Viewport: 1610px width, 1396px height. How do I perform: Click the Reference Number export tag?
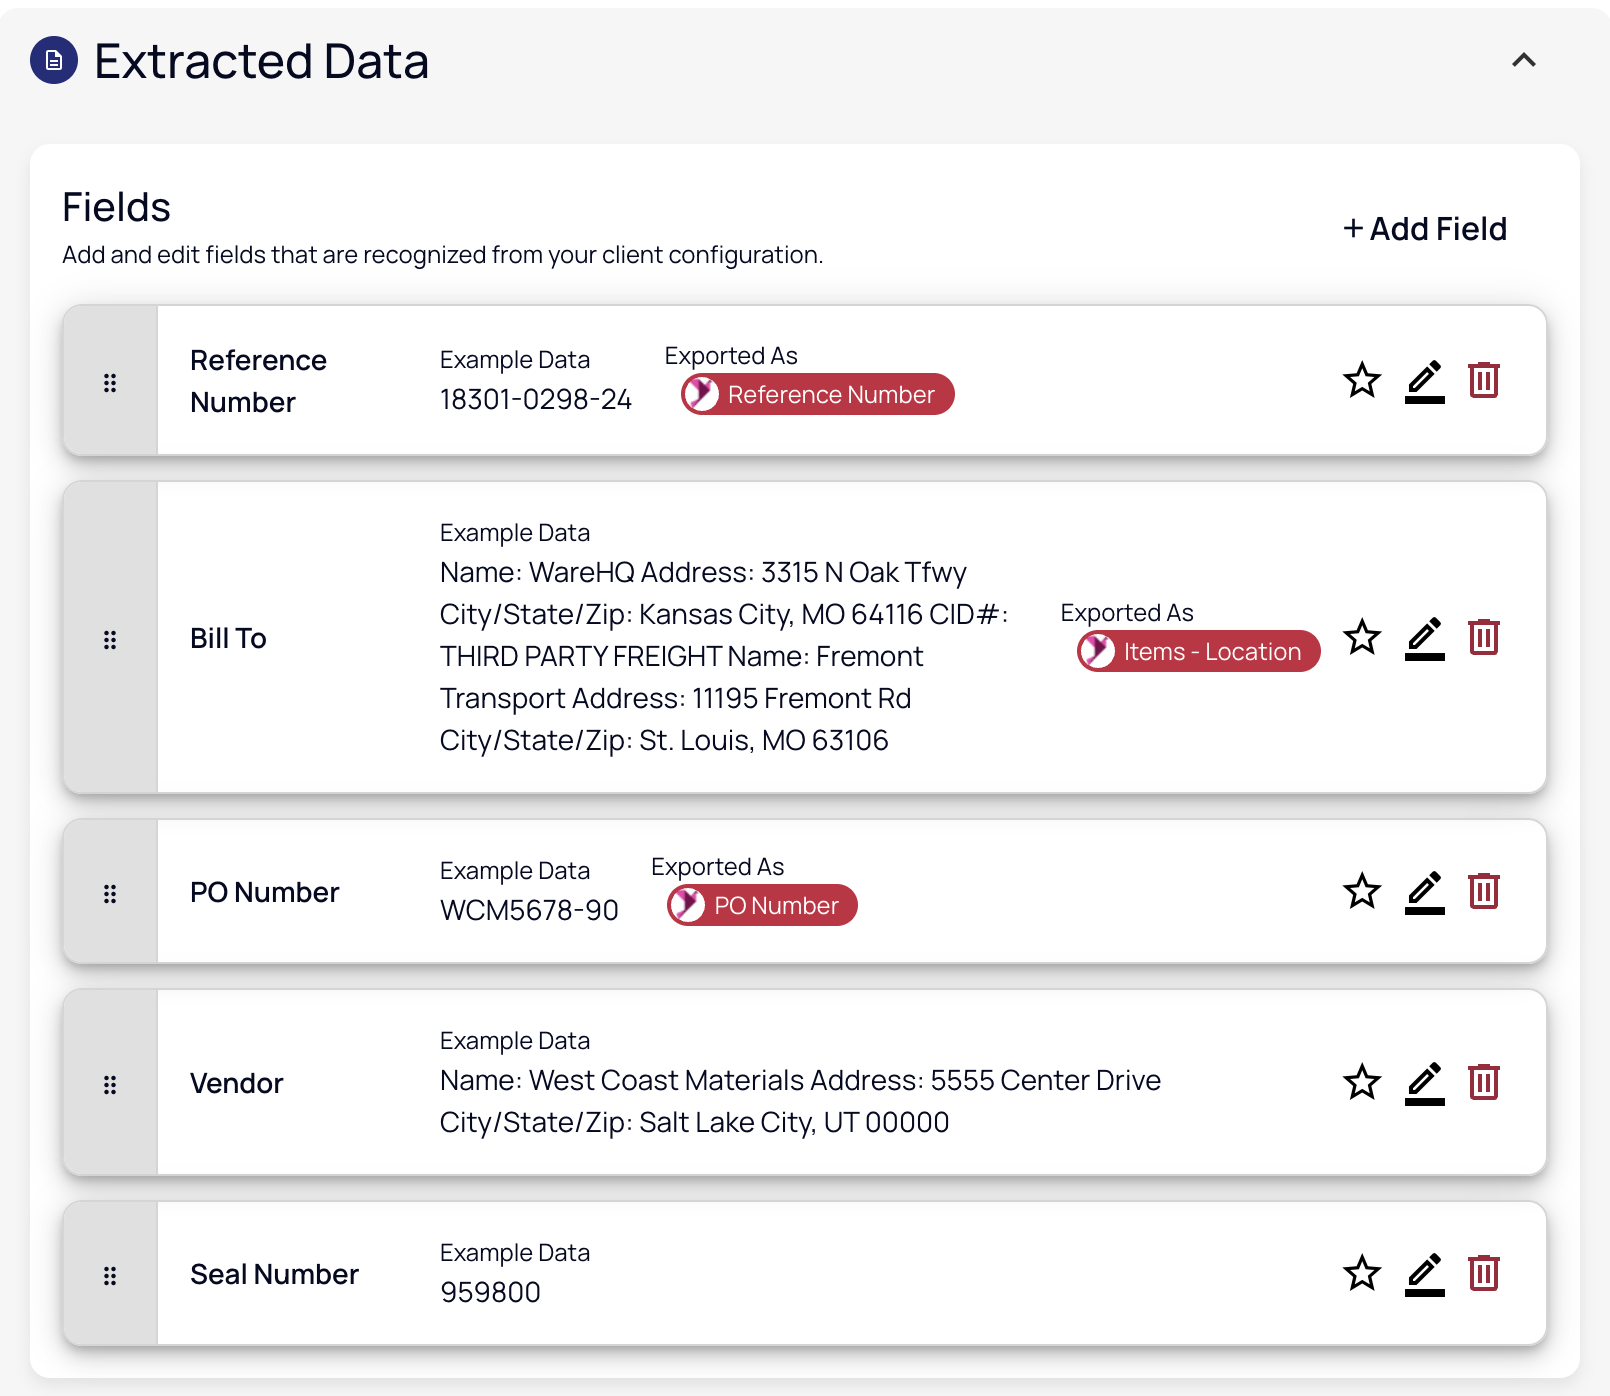click(818, 394)
